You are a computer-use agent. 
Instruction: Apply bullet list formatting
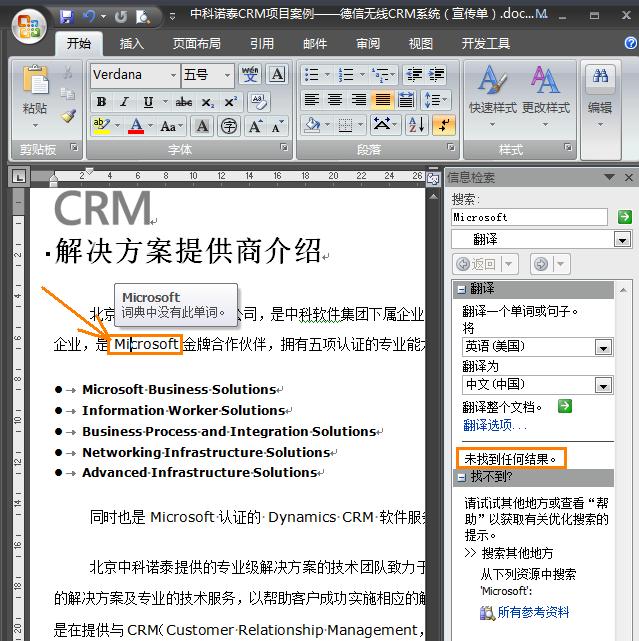point(312,75)
